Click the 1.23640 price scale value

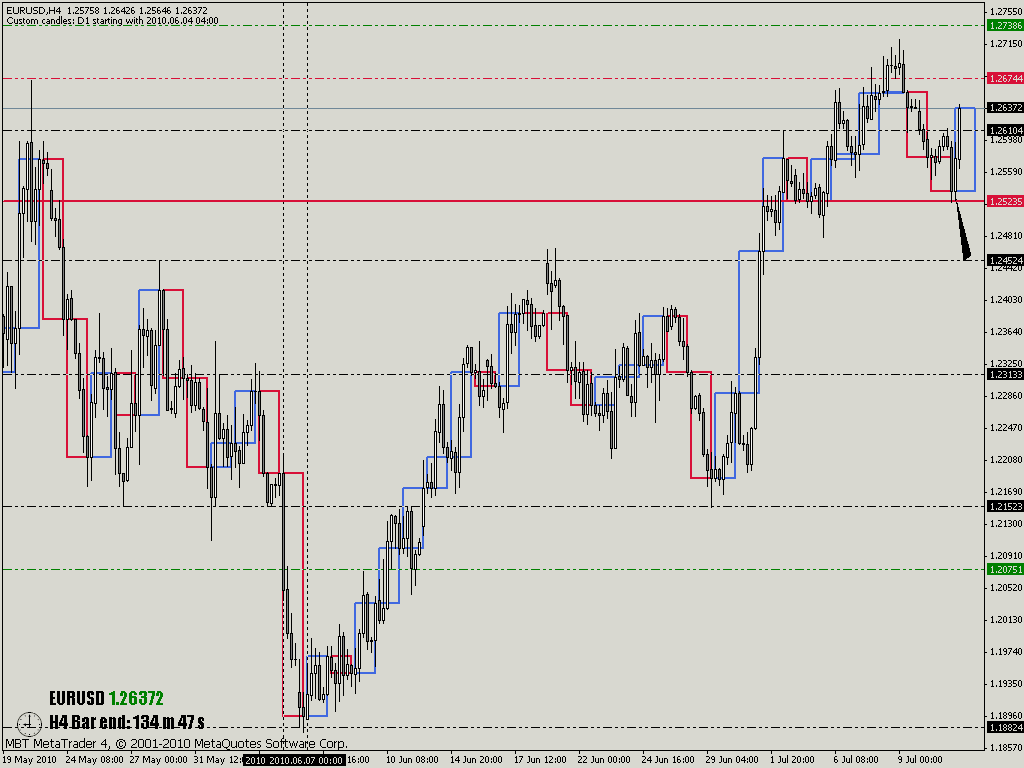(x=1006, y=331)
